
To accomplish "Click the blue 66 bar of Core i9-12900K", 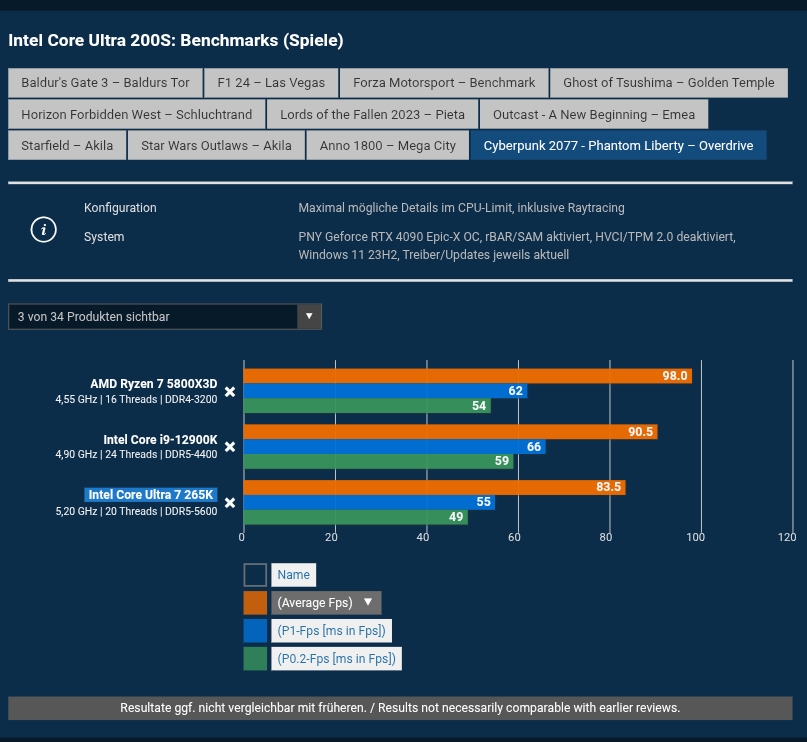I will click(394, 446).
